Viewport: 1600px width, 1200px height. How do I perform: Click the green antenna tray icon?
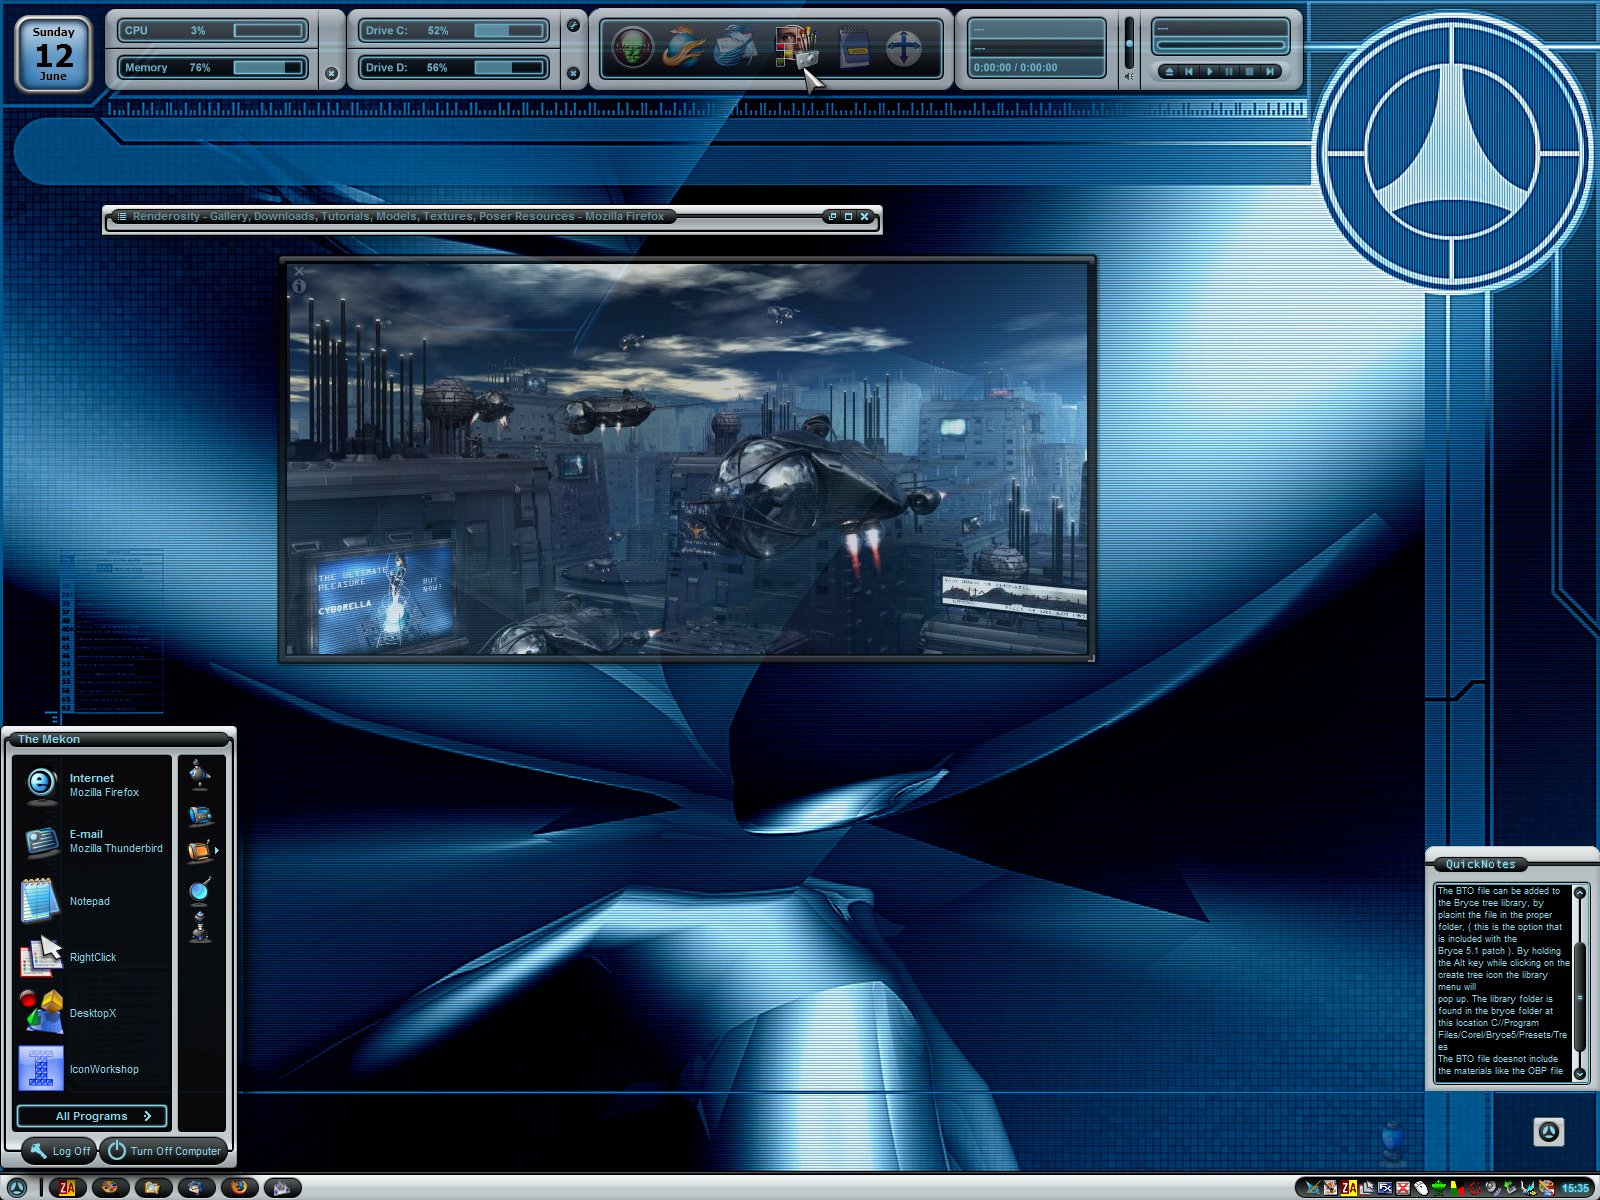[1439, 1188]
